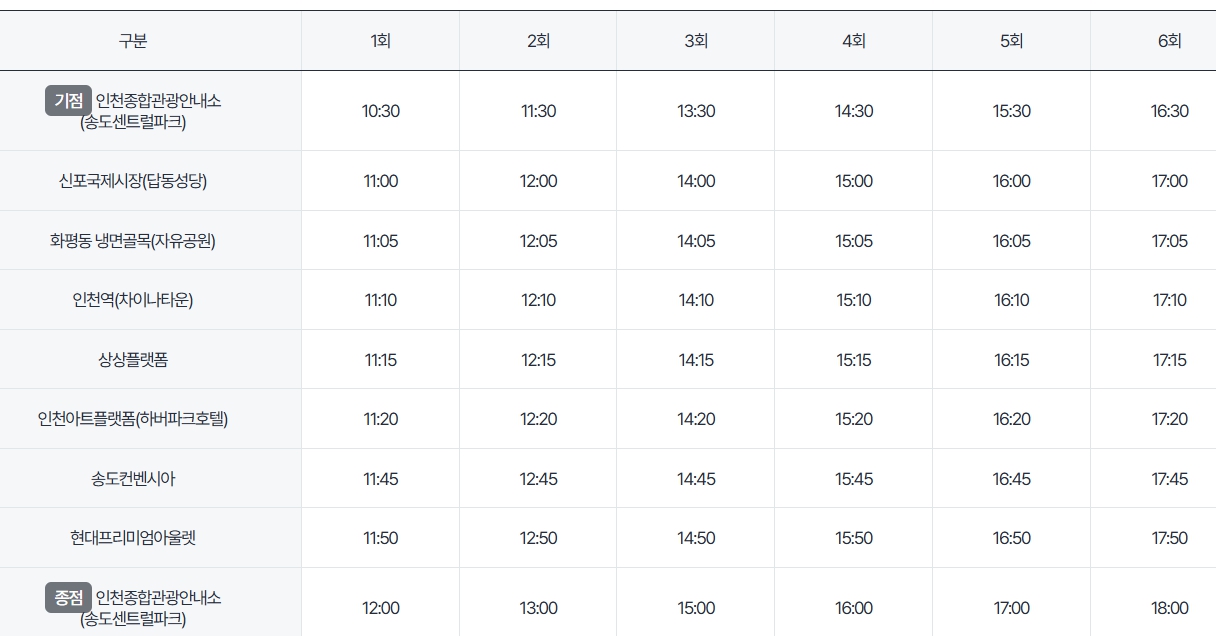Screen dimensions: 1216x636
Task: Click the 기점 badge label
Action: 68,101
